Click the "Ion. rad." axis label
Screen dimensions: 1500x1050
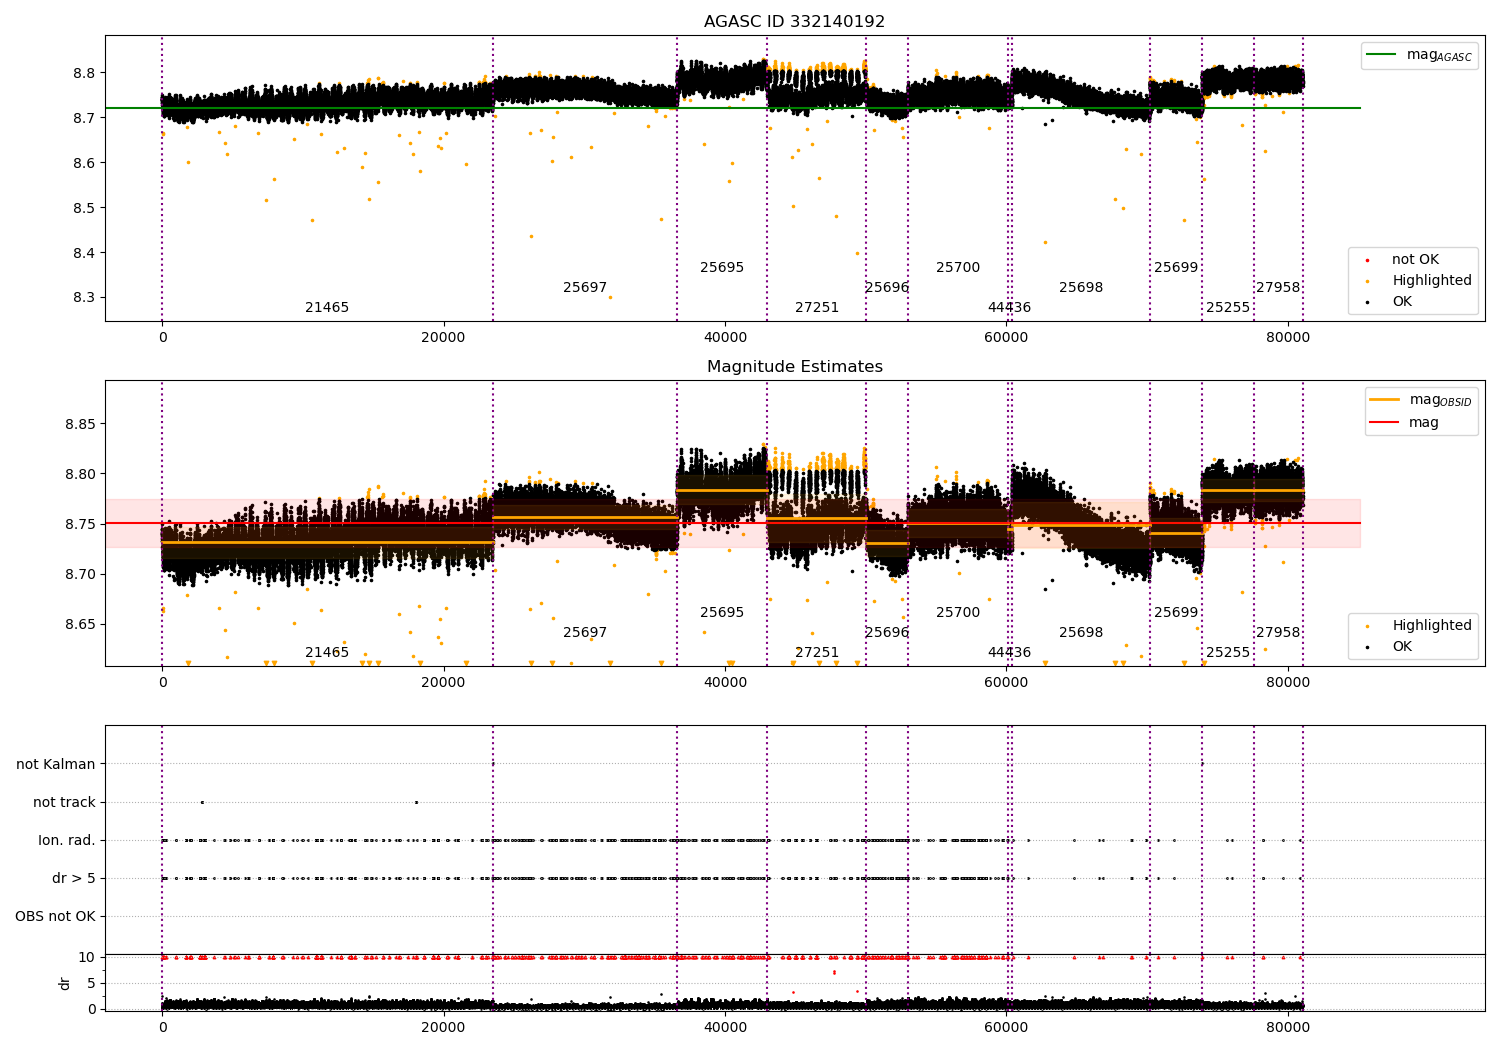pyautogui.click(x=67, y=841)
